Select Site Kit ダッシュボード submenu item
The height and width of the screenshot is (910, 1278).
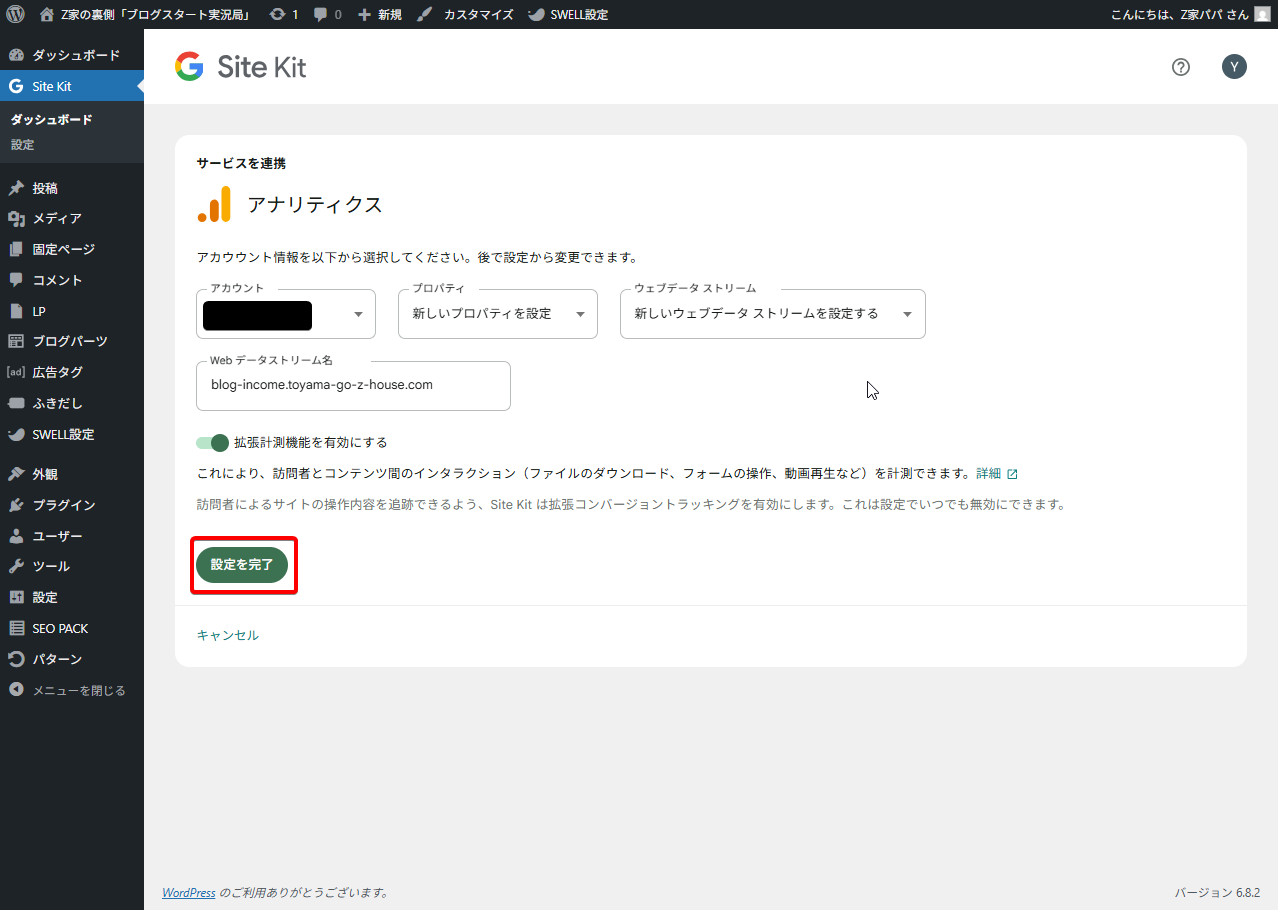[52, 120]
